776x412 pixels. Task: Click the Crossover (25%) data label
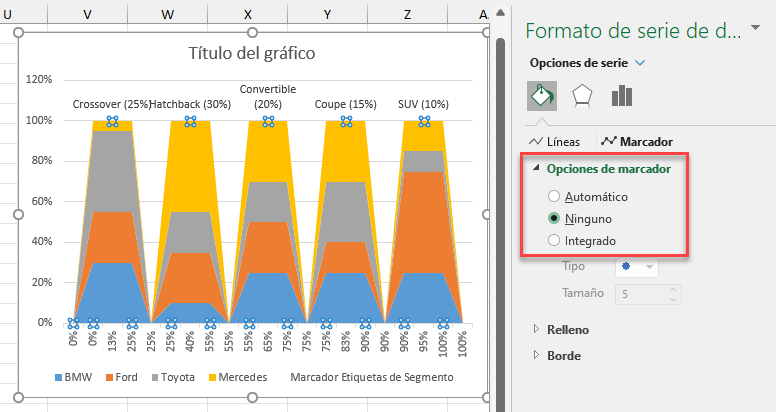tap(111, 104)
